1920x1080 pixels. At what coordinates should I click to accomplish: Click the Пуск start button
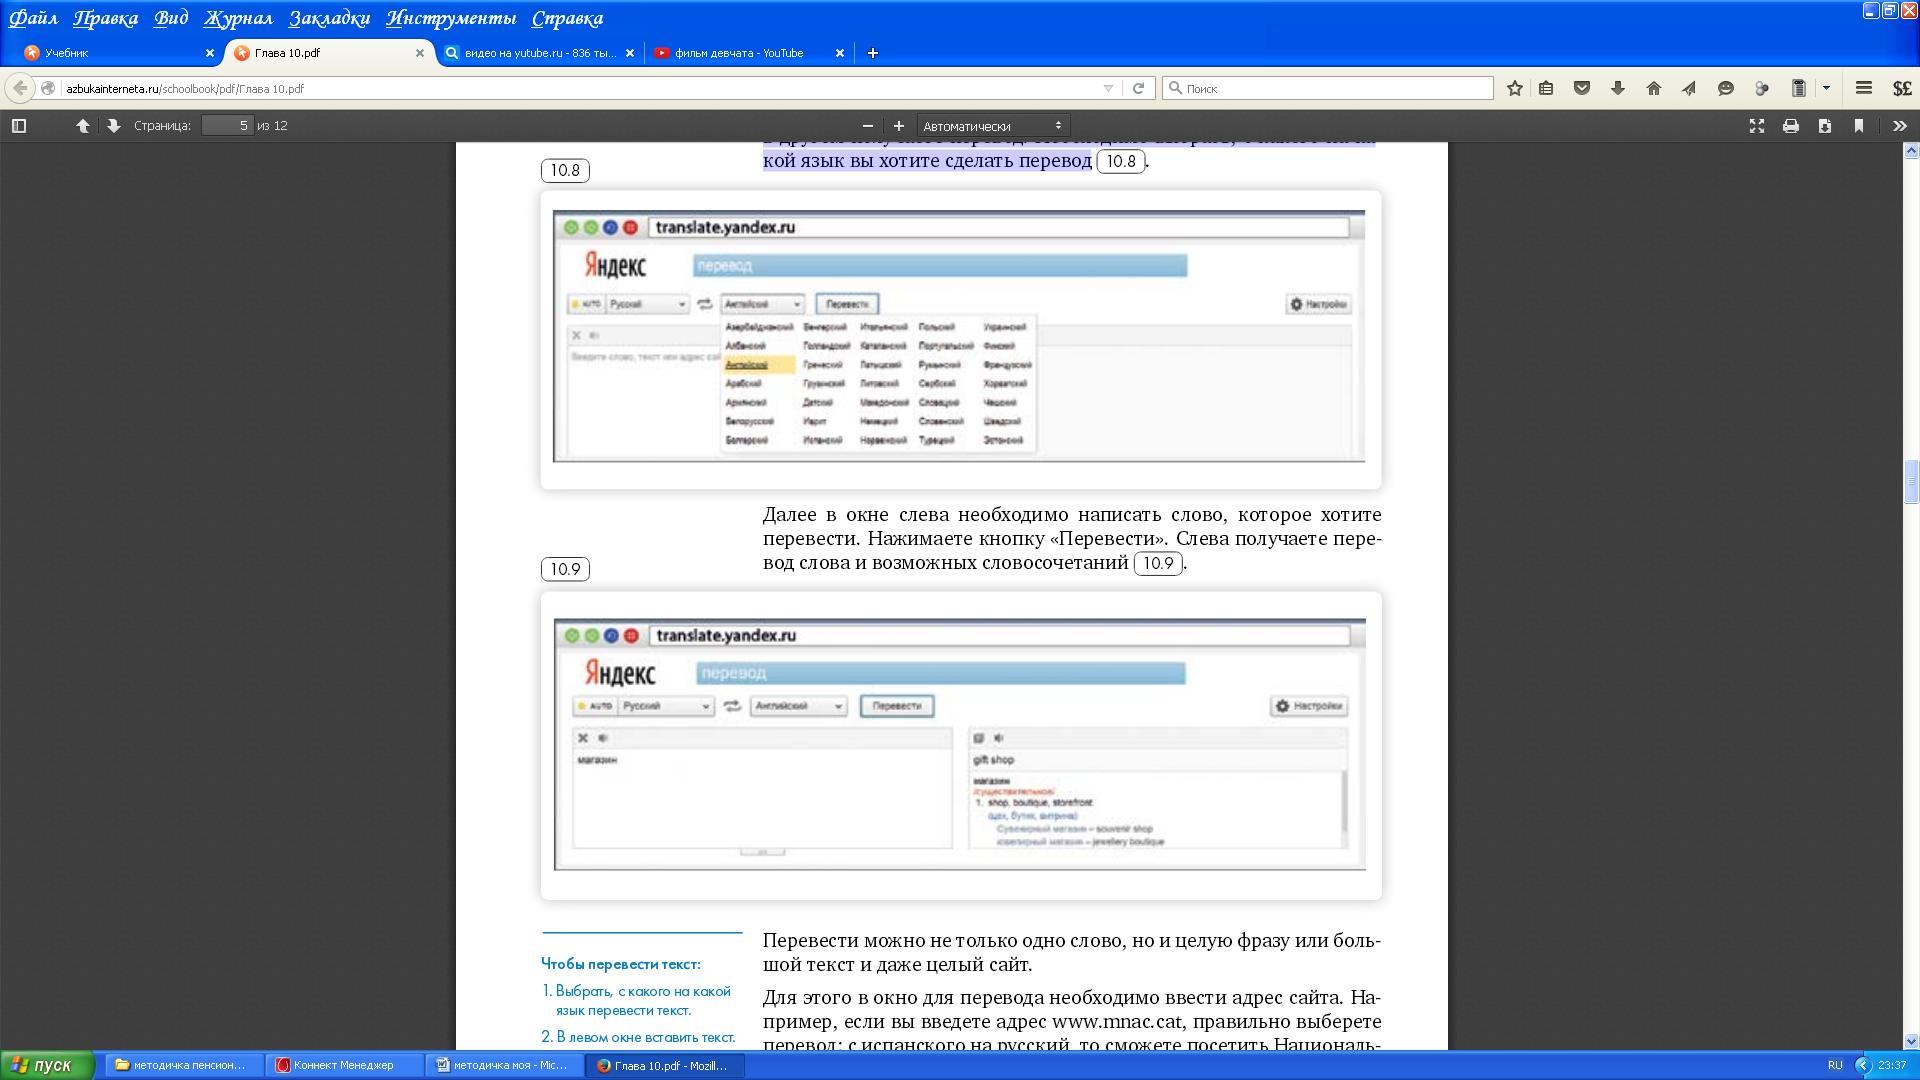[46, 1065]
